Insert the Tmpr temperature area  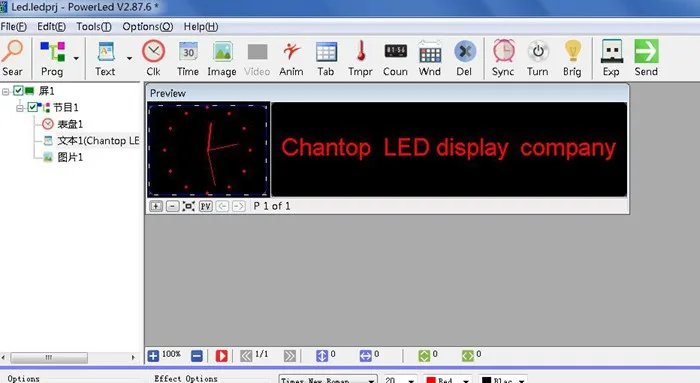click(x=360, y=58)
